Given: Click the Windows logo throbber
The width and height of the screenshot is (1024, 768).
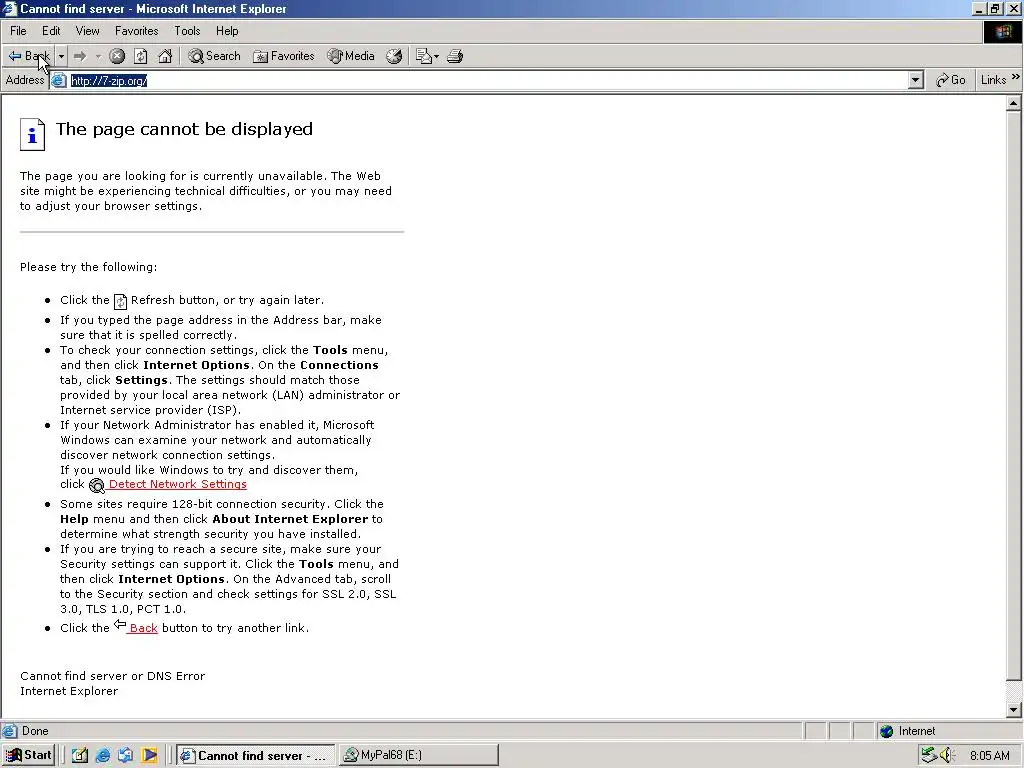Looking at the screenshot, I should (1002, 32).
